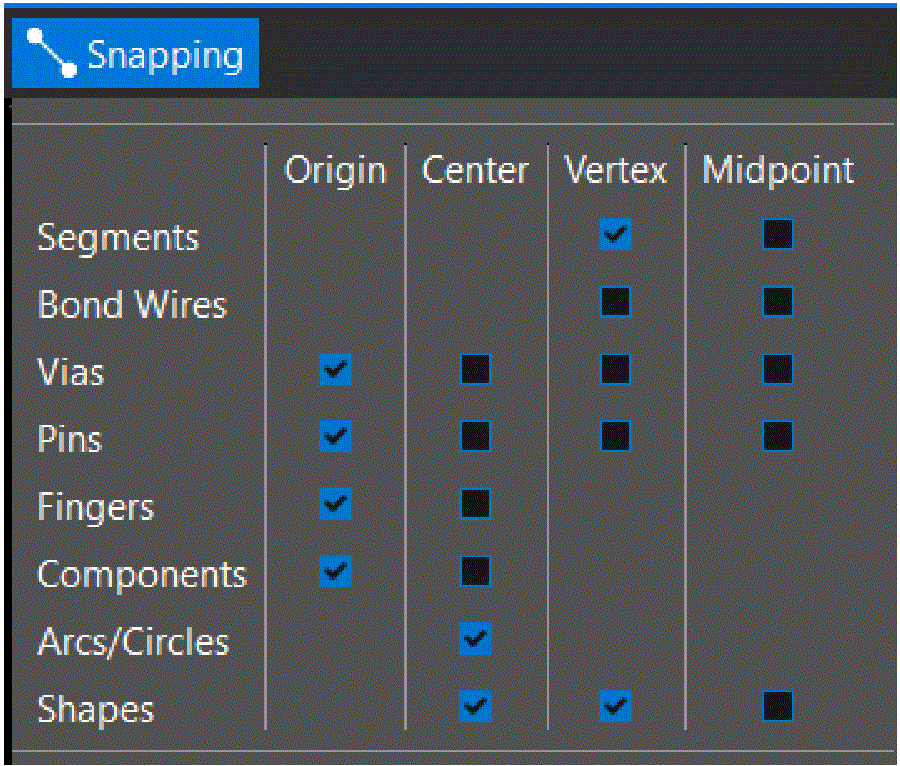Enable Pins Center snapping
Image resolution: width=900 pixels, height=766 pixels.
point(476,437)
